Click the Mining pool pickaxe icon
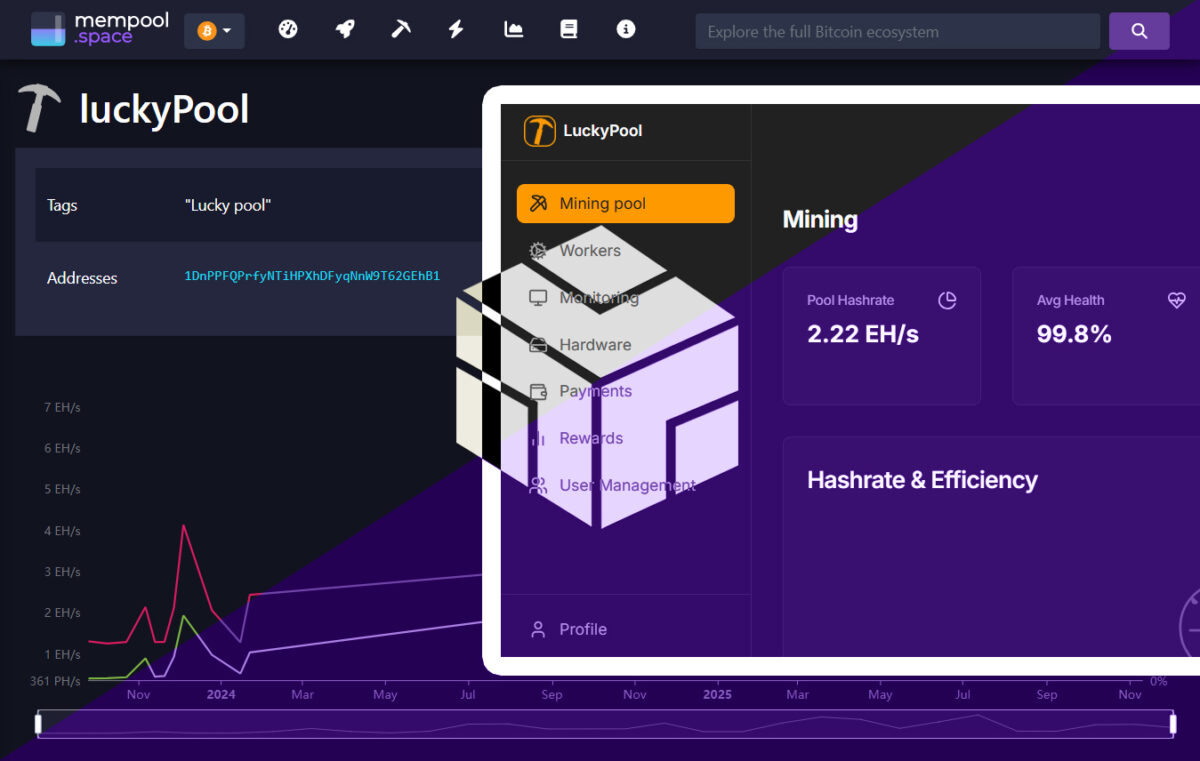Image resolution: width=1200 pixels, height=761 pixels. click(x=538, y=204)
